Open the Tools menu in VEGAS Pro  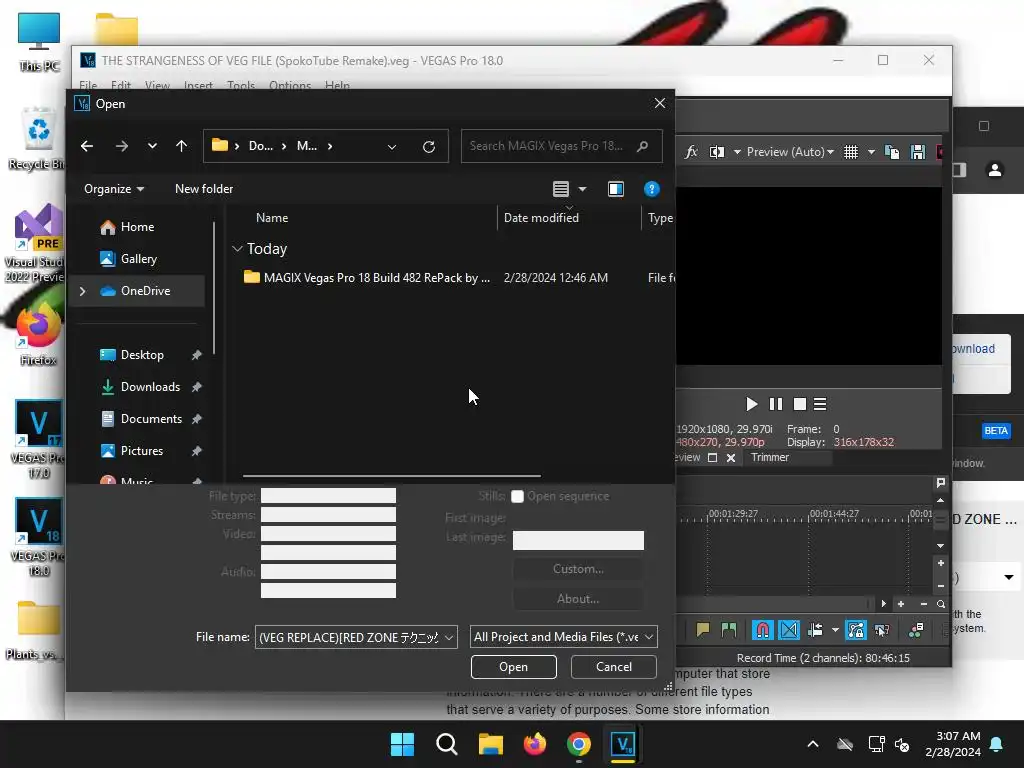tap(241, 86)
